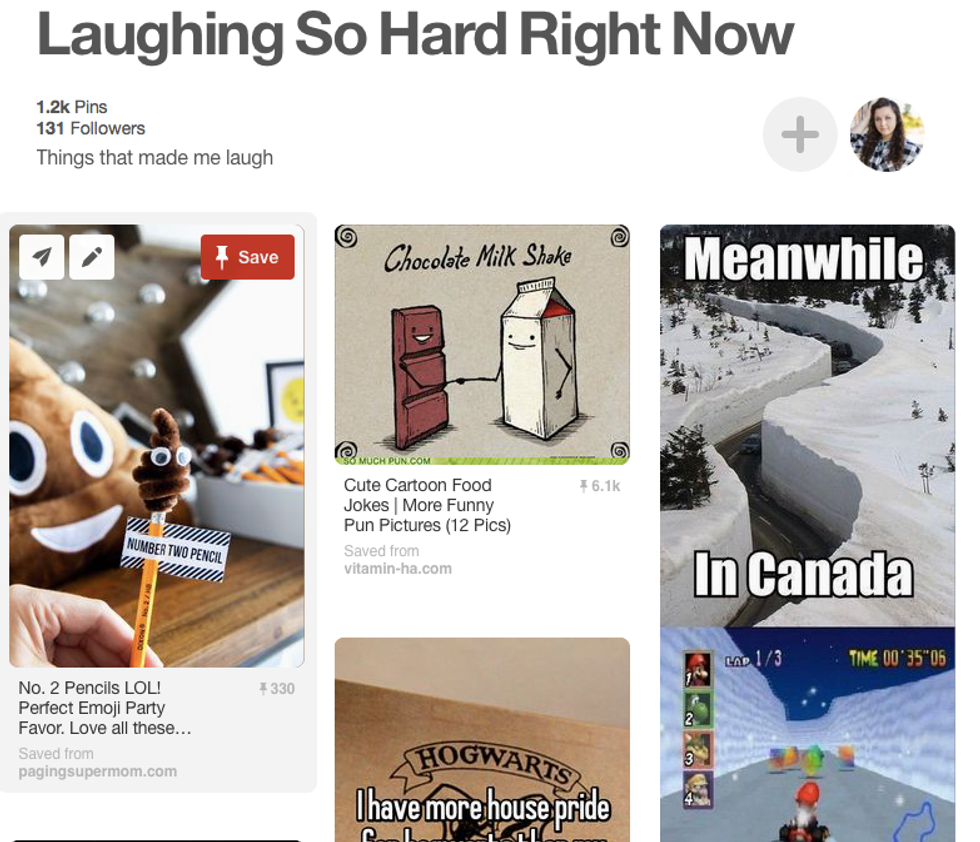Viewport: 980px width, 842px height.
Task: Click the pencil edit pin icon
Action: pyautogui.click(x=92, y=257)
